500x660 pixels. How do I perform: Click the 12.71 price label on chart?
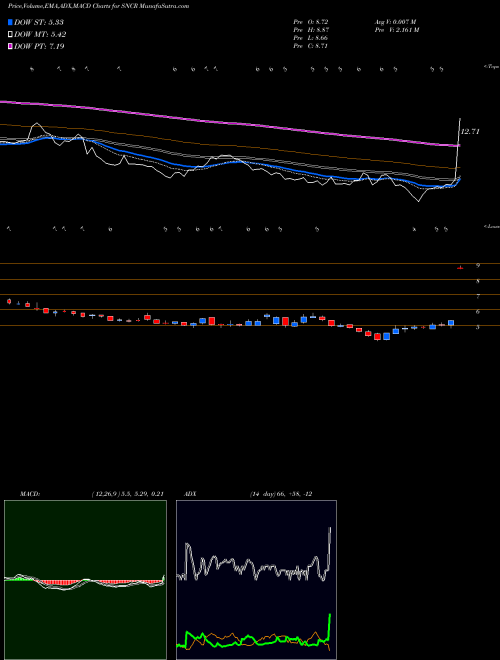470,132
